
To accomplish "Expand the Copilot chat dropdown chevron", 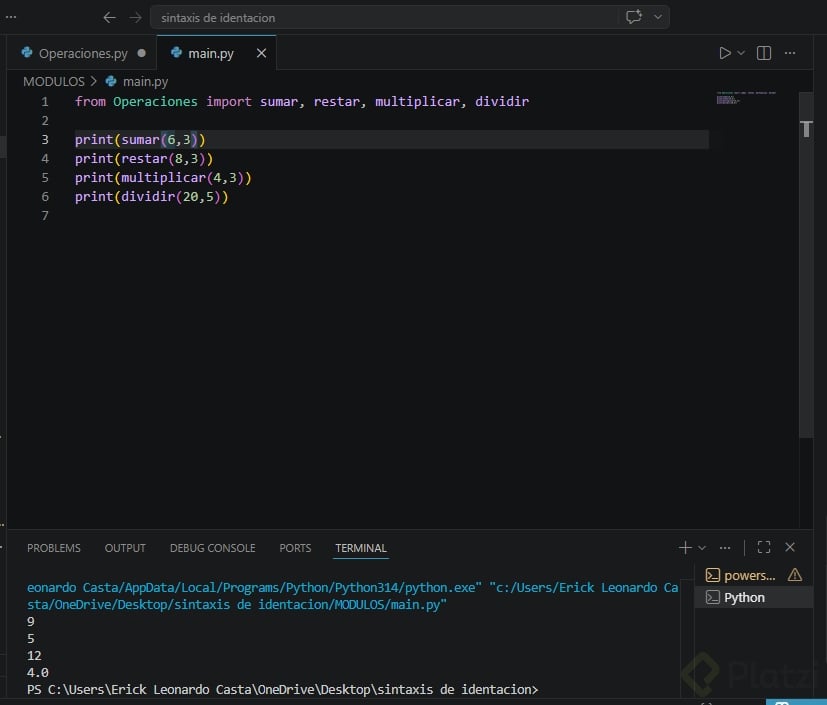I will click(x=657, y=17).
